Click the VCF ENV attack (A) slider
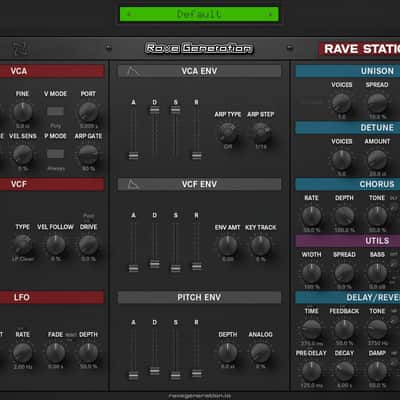Screen dimensions: 400x400 click(133, 268)
